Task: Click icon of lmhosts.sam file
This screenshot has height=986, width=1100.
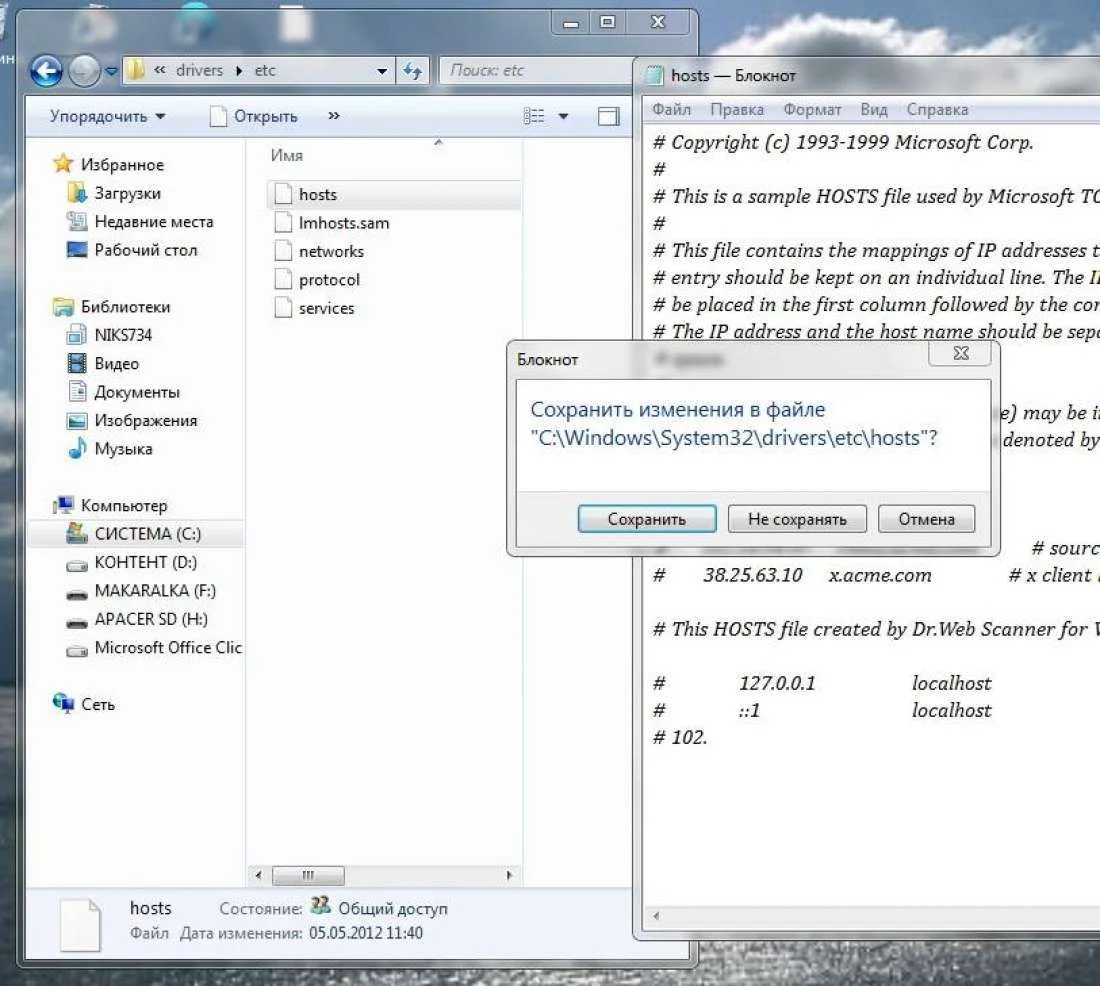Action: tap(283, 222)
